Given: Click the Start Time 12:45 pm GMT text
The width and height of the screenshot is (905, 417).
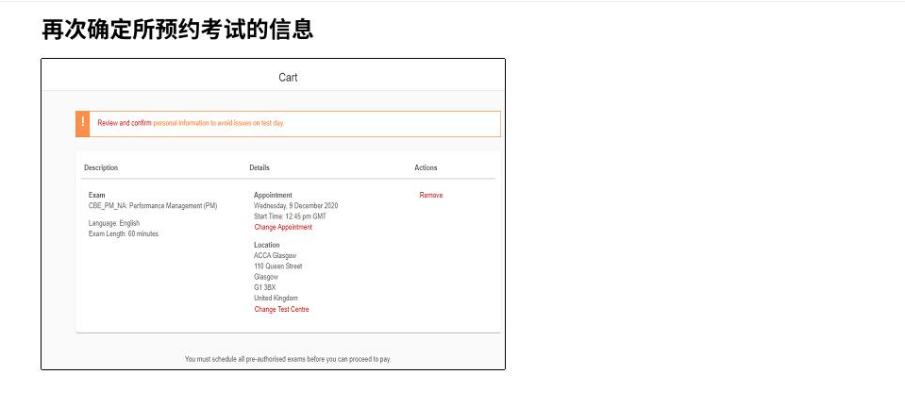Looking at the screenshot, I should (x=290, y=216).
